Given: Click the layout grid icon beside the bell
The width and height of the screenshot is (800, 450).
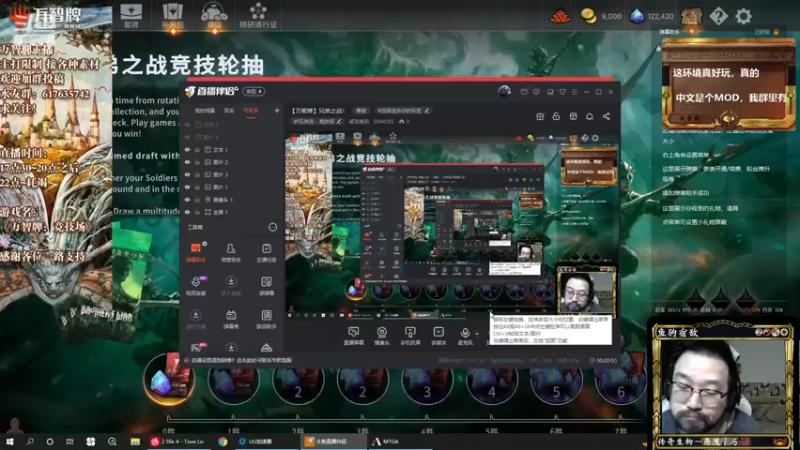Looking at the screenshot, I should (573, 117).
